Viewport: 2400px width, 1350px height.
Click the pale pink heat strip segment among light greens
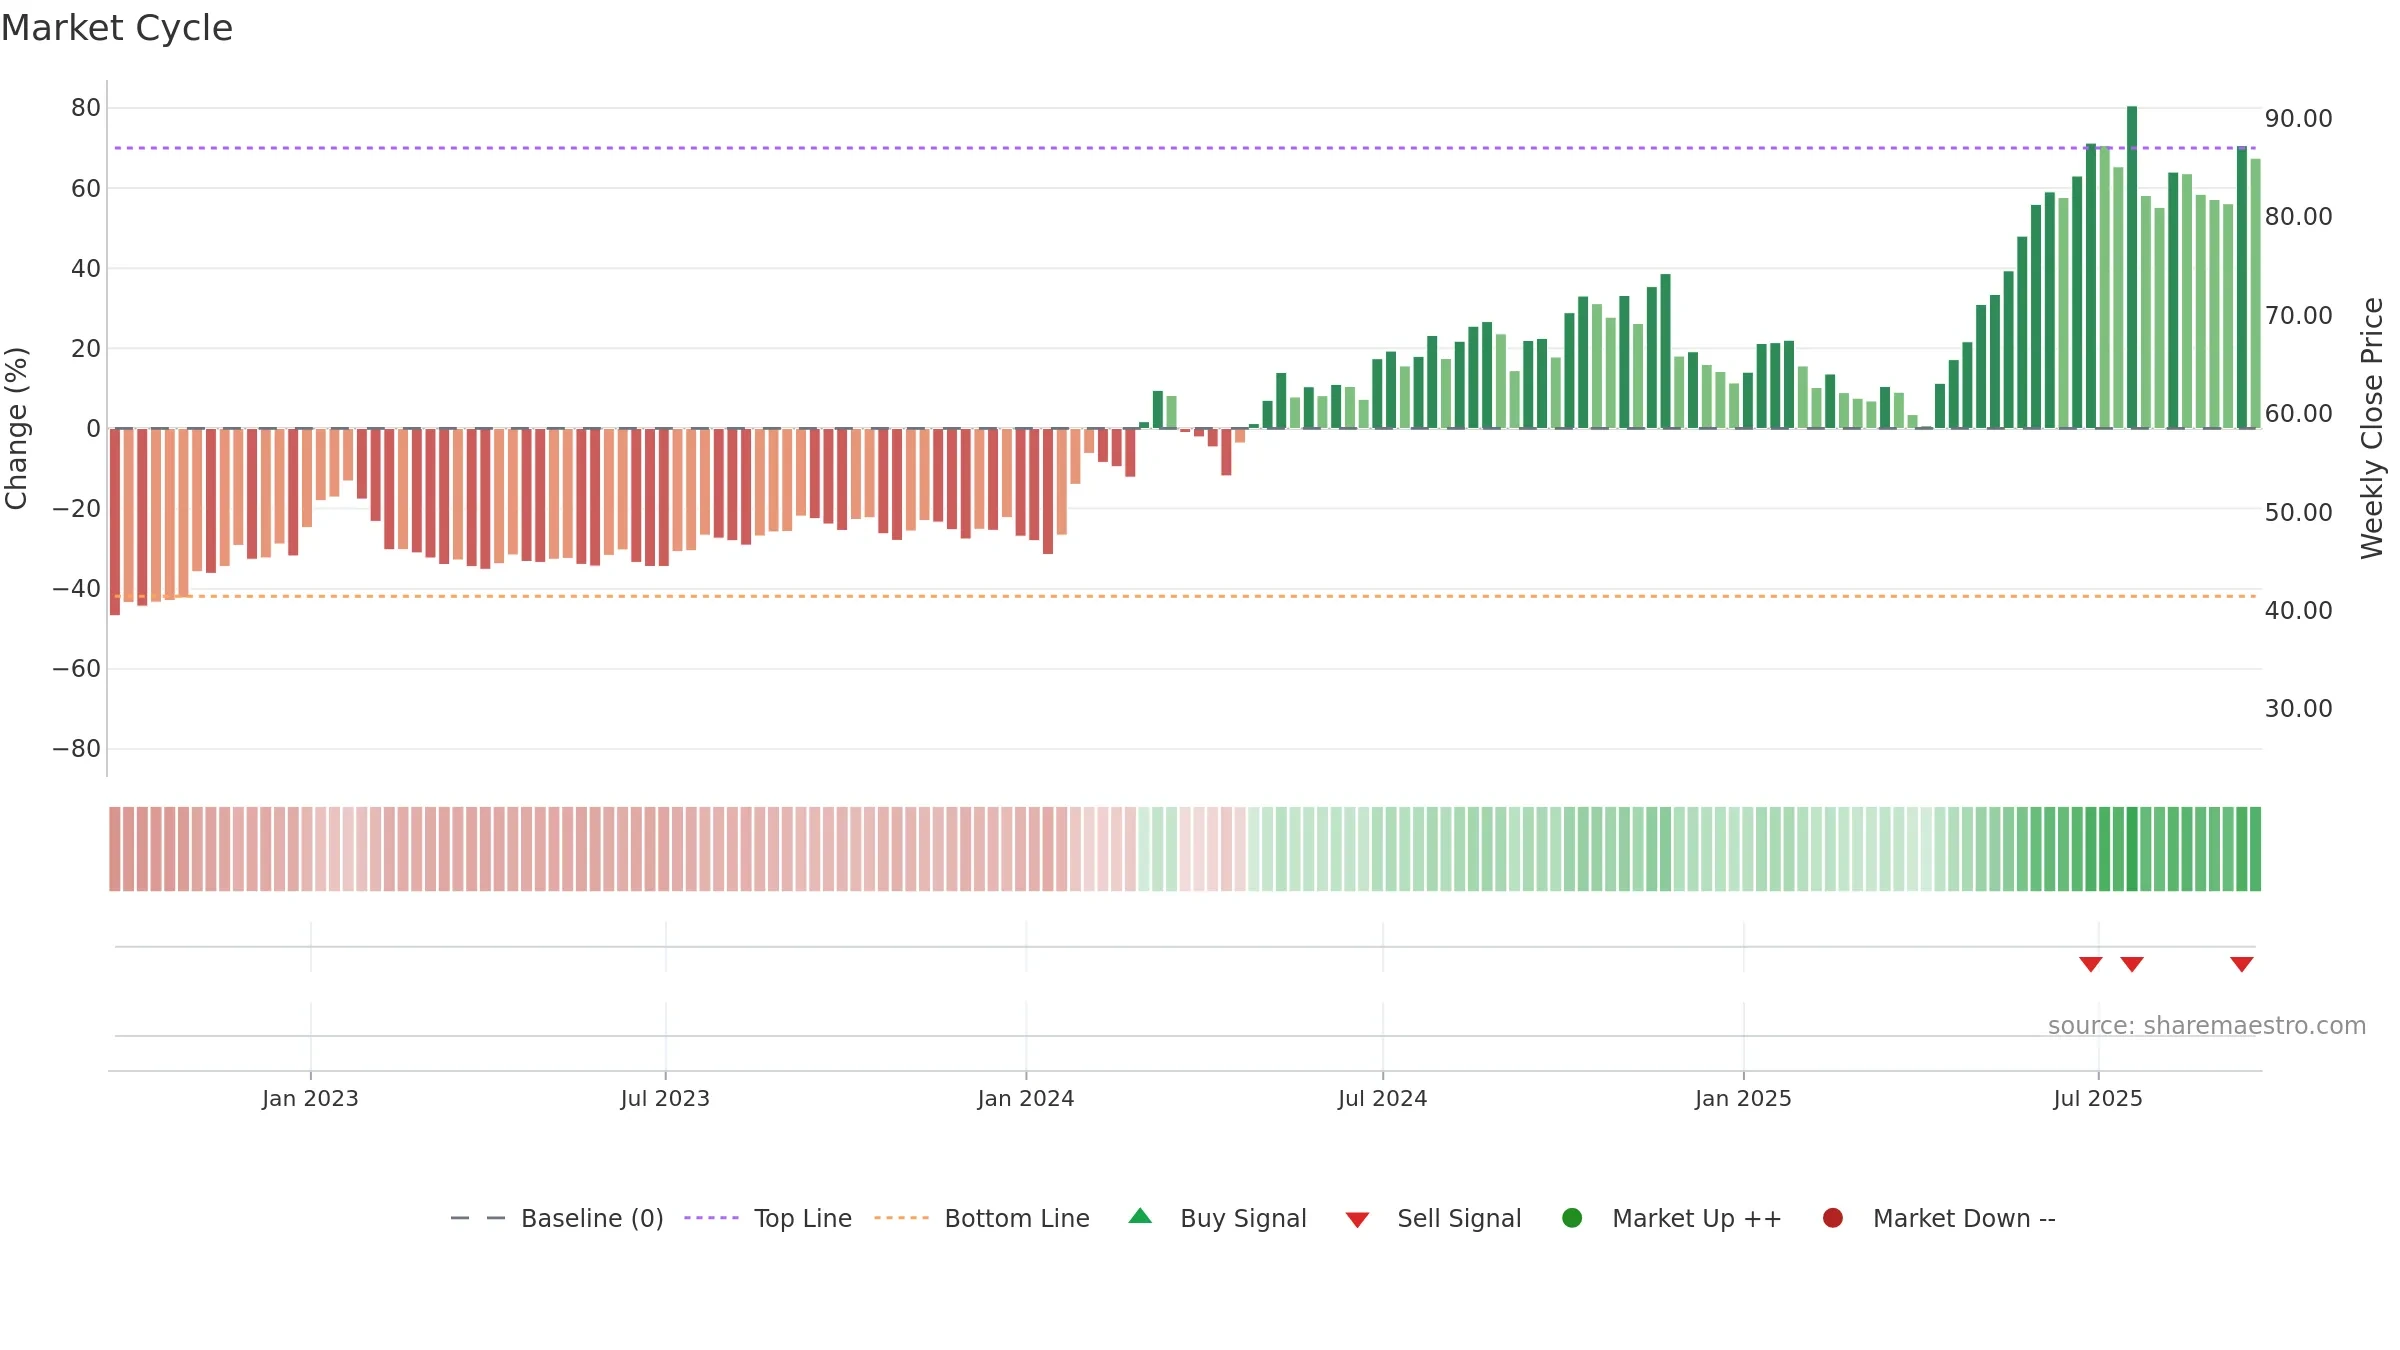click(1213, 849)
